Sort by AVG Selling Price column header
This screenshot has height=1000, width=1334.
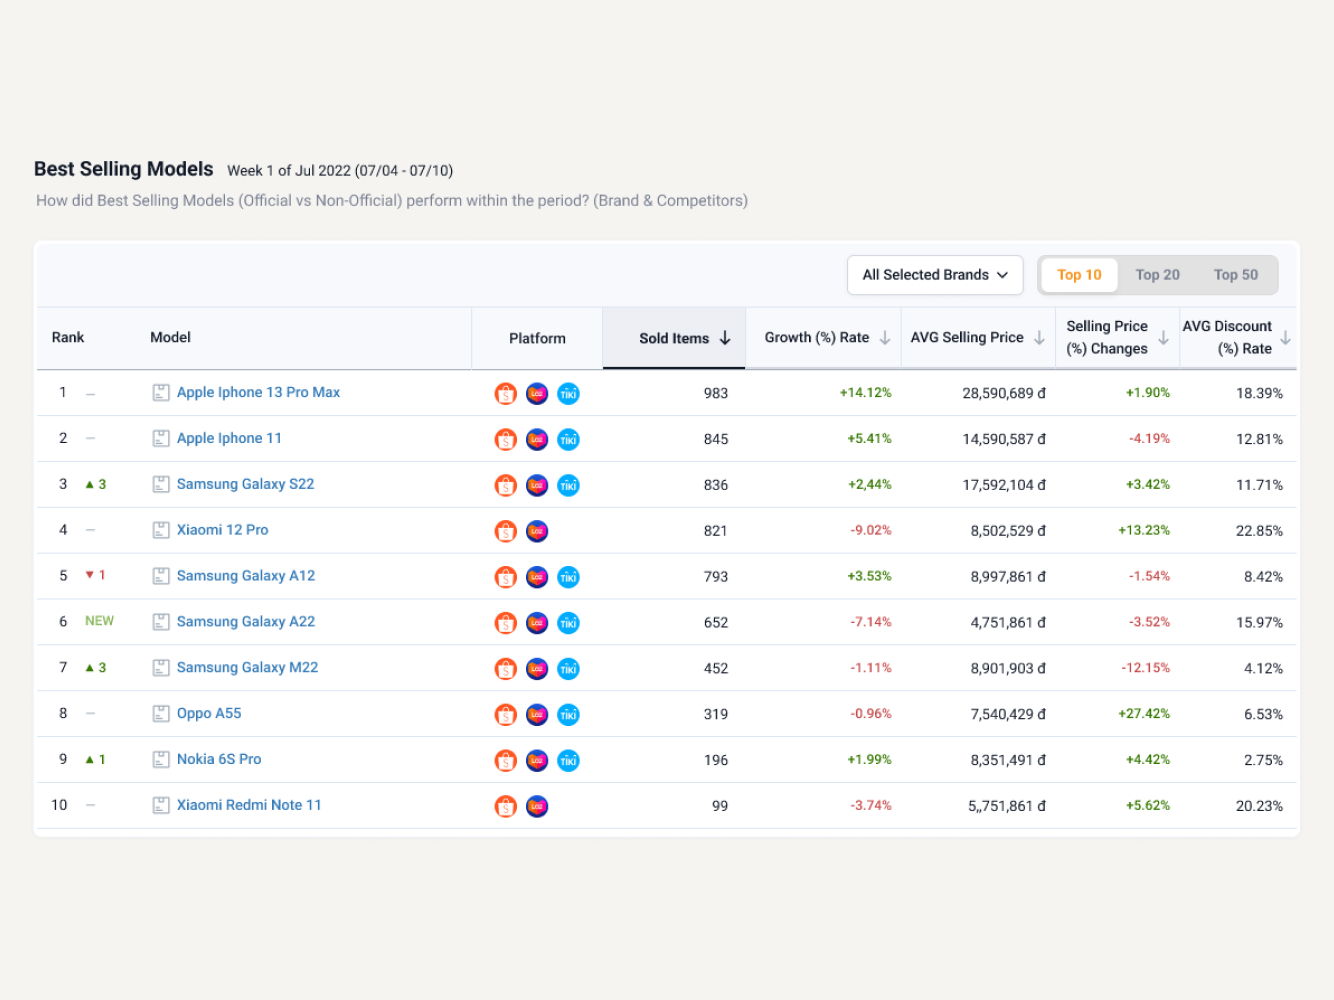967,338
